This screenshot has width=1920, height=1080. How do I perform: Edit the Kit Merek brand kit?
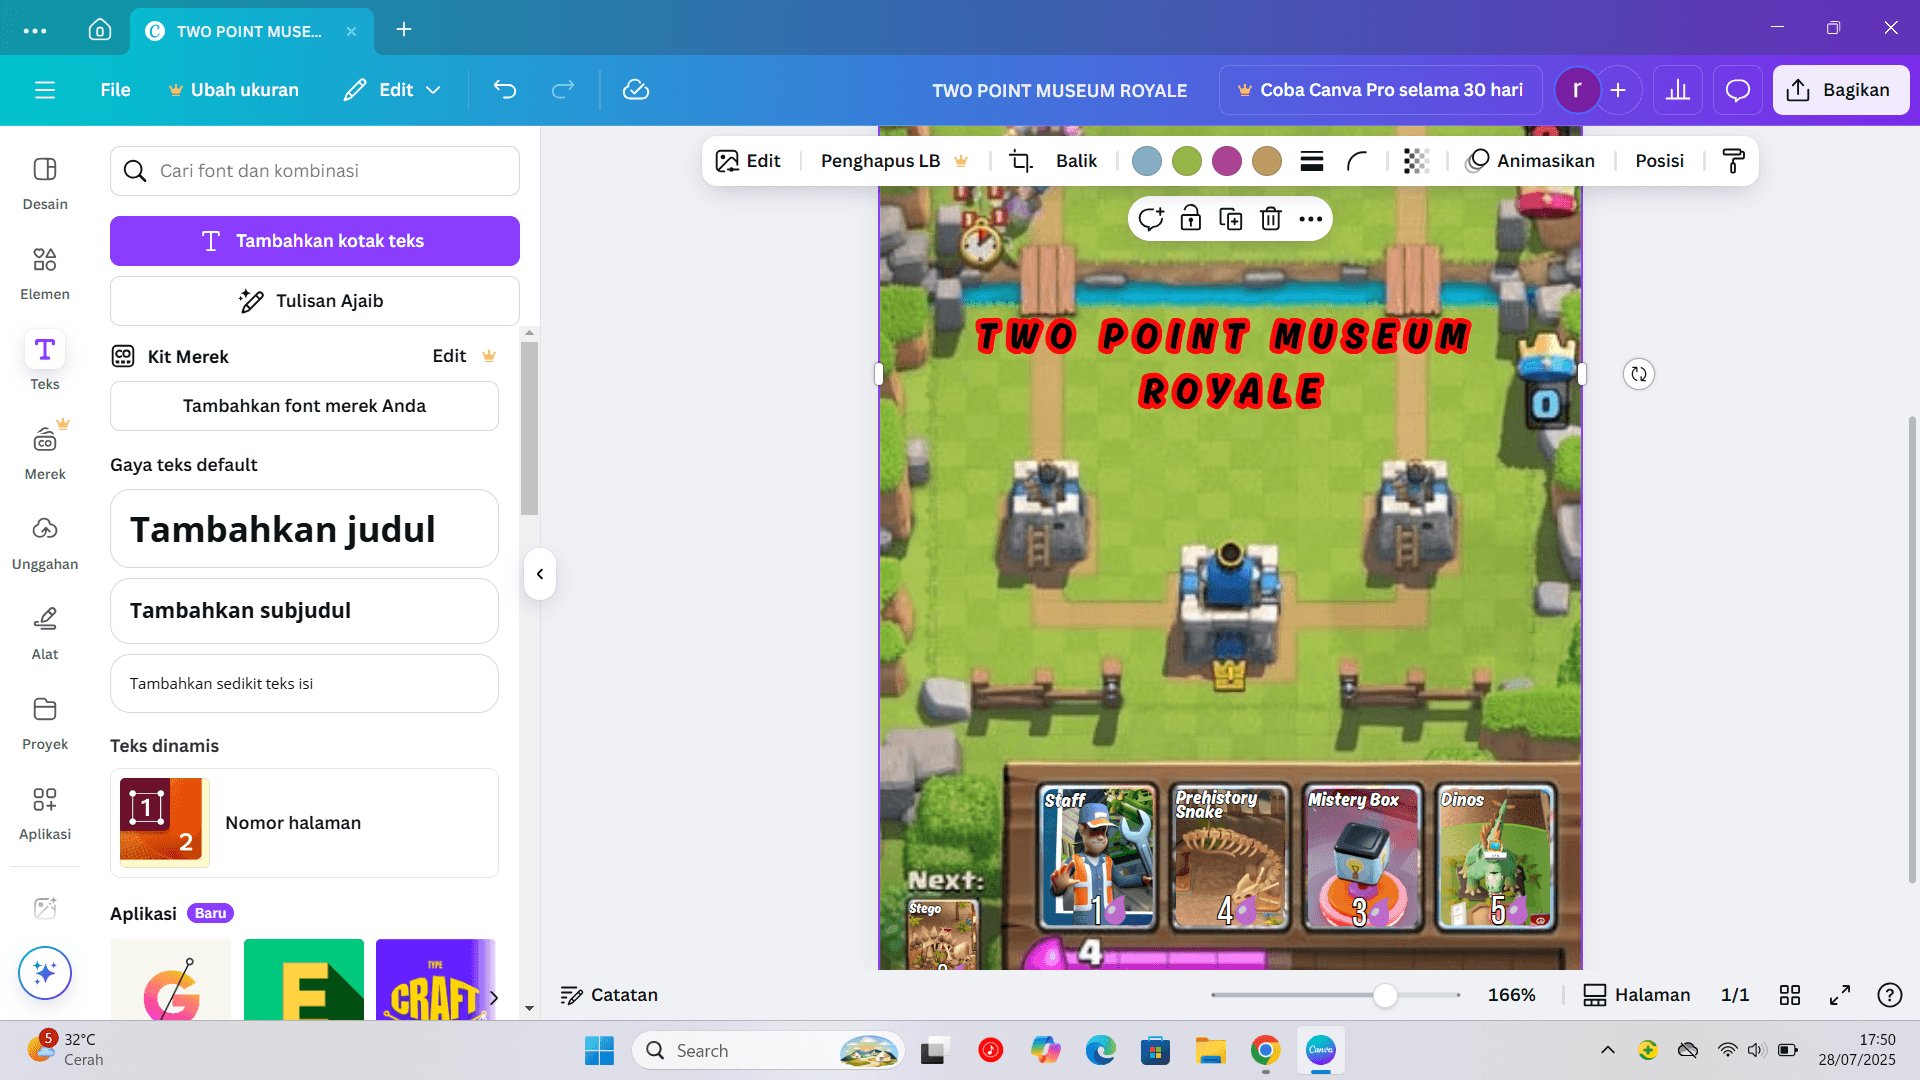pyautogui.click(x=464, y=356)
